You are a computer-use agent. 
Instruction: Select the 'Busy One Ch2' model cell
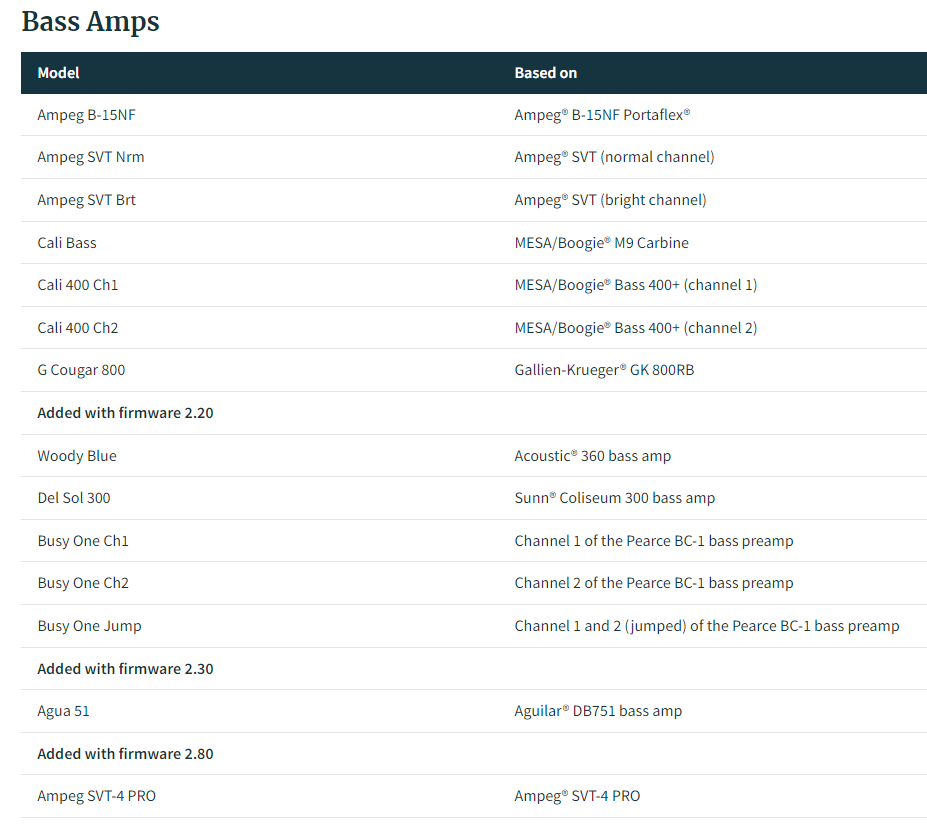83,583
